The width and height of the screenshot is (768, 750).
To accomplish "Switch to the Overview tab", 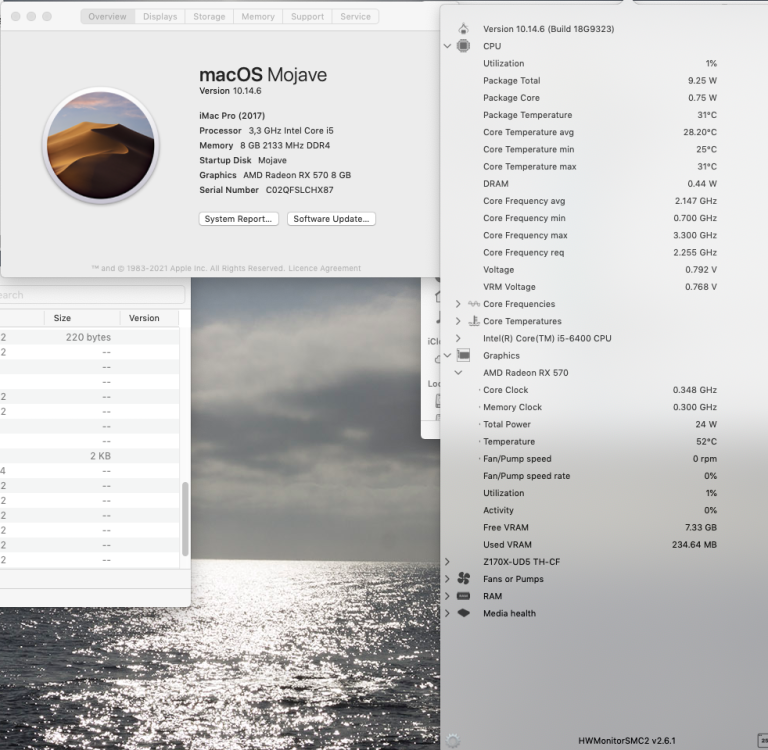I will click(x=107, y=16).
